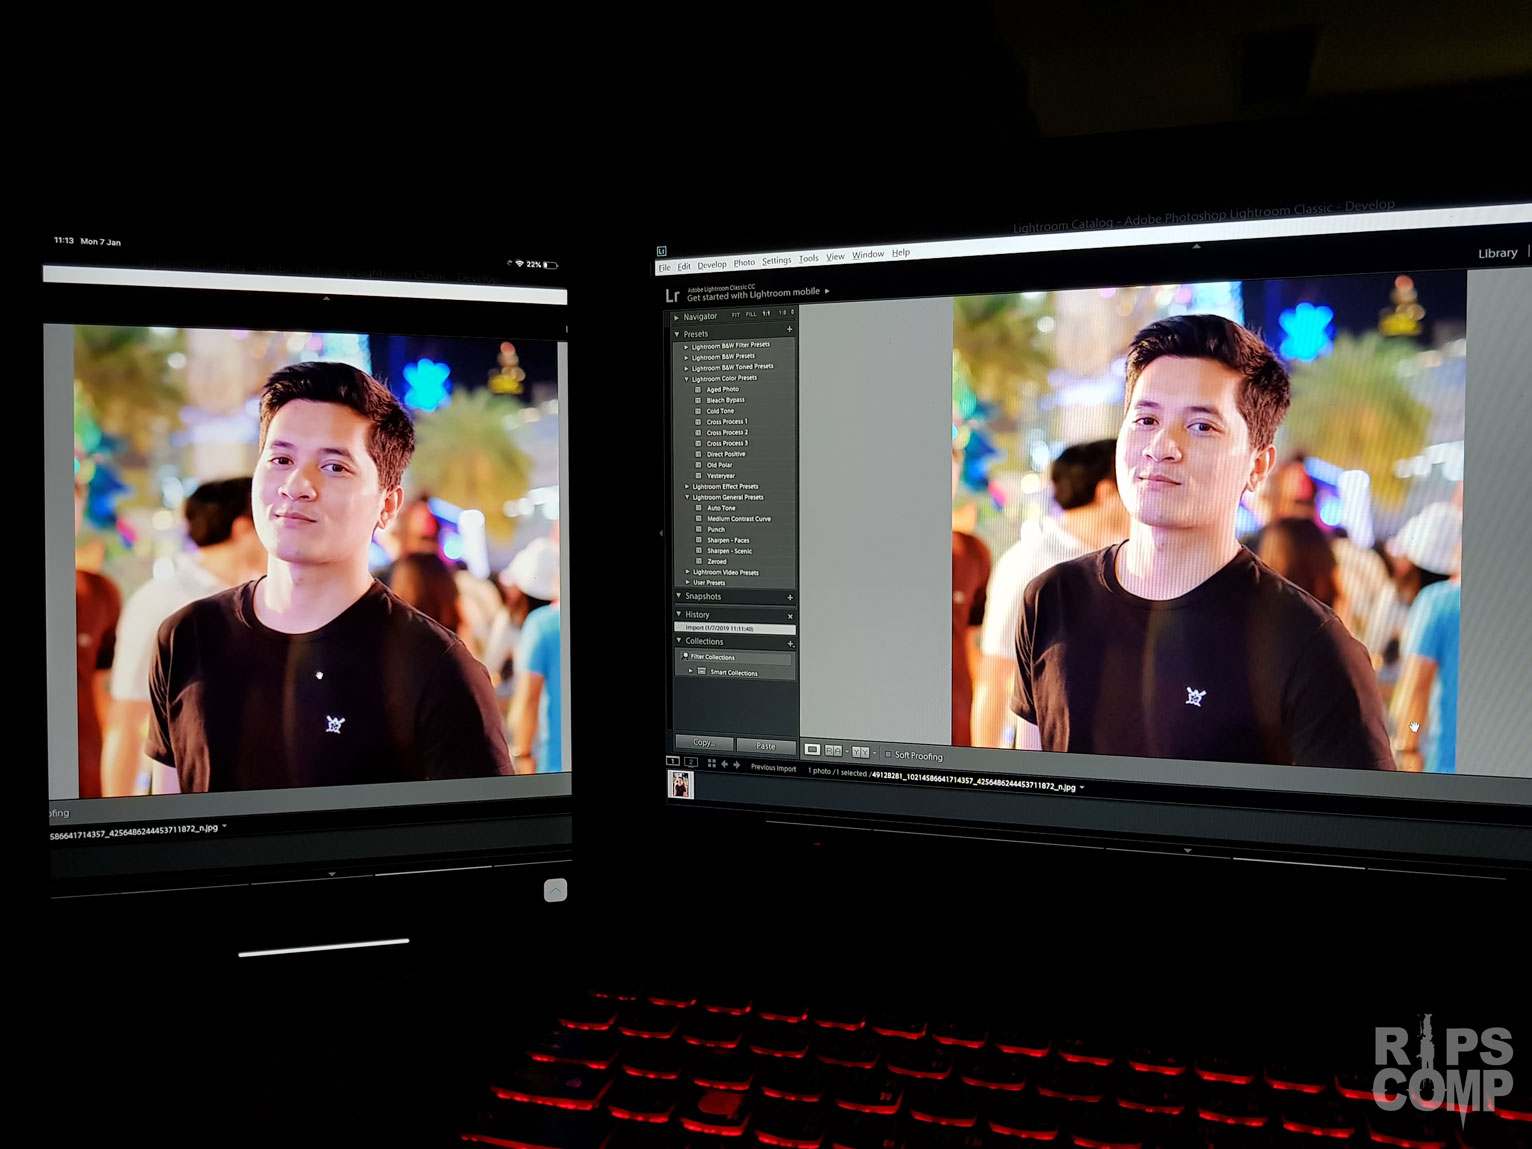The height and width of the screenshot is (1149, 1532).
Task: Collapse the Presets panel
Action: pyautogui.click(x=678, y=334)
